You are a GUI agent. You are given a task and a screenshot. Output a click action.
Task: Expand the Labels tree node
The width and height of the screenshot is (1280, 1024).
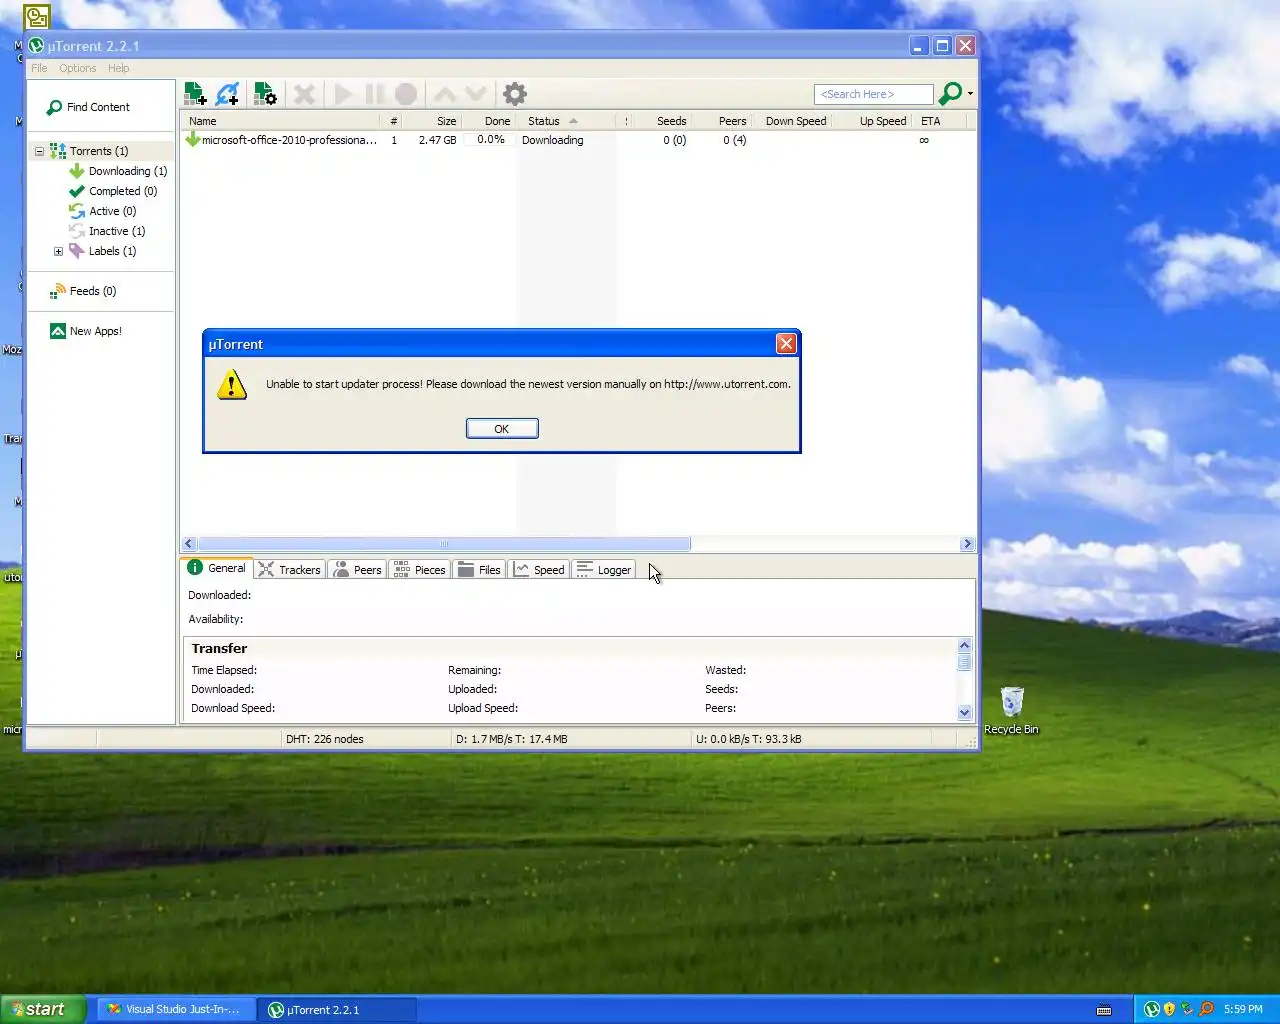coord(58,251)
